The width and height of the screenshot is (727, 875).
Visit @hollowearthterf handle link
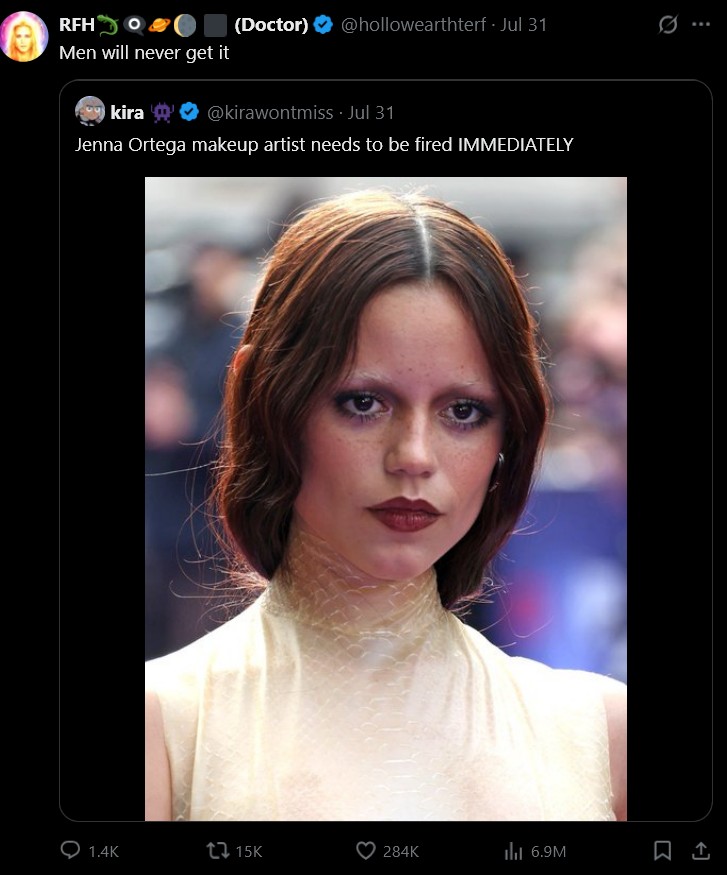(413, 25)
